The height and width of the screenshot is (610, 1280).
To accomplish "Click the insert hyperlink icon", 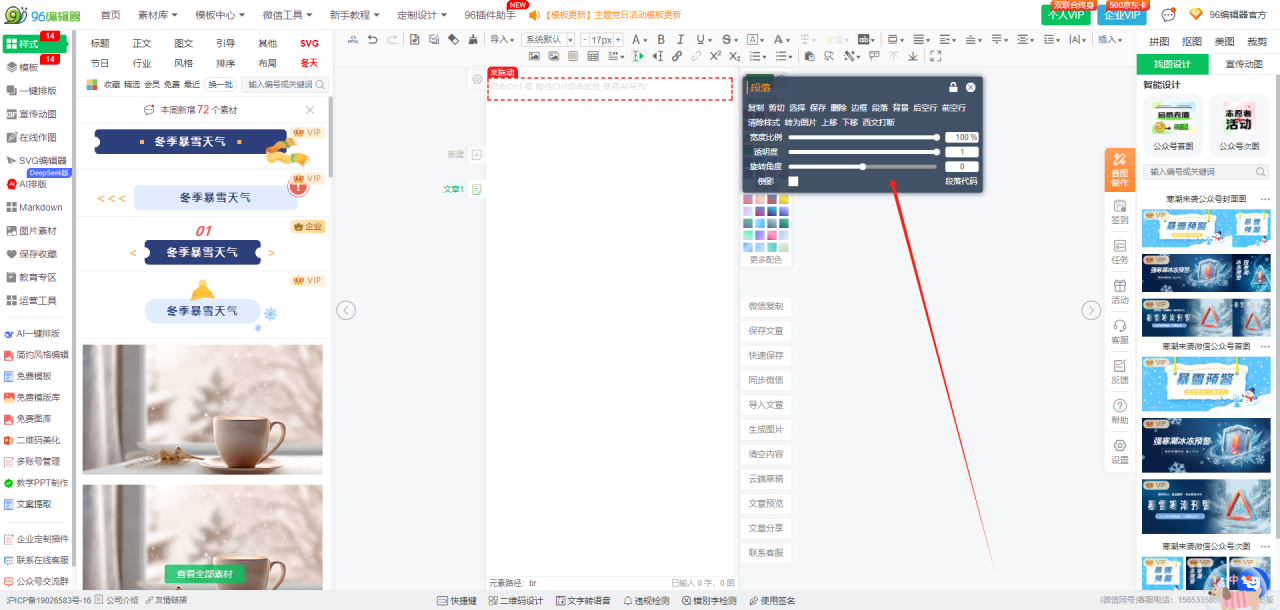I will [x=677, y=56].
